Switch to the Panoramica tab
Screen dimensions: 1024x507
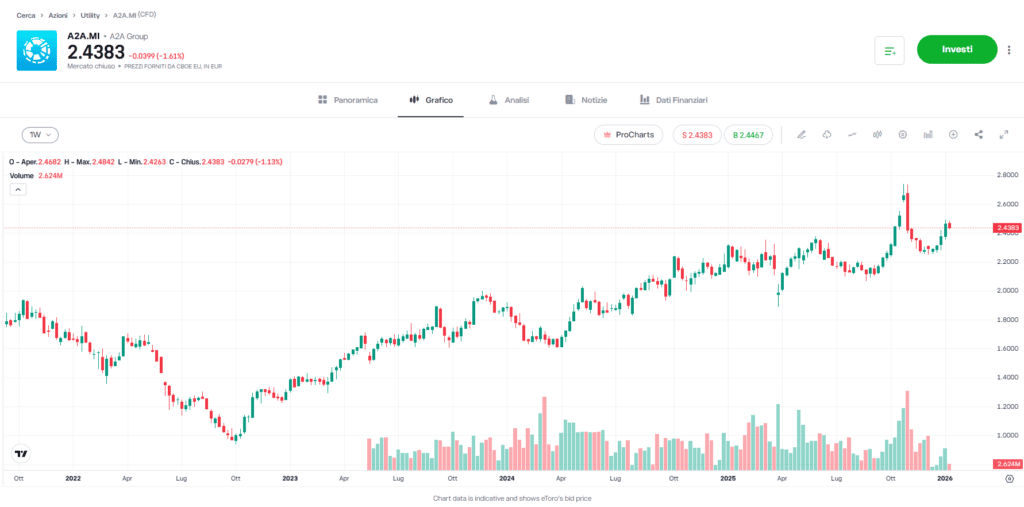(x=347, y=100)
